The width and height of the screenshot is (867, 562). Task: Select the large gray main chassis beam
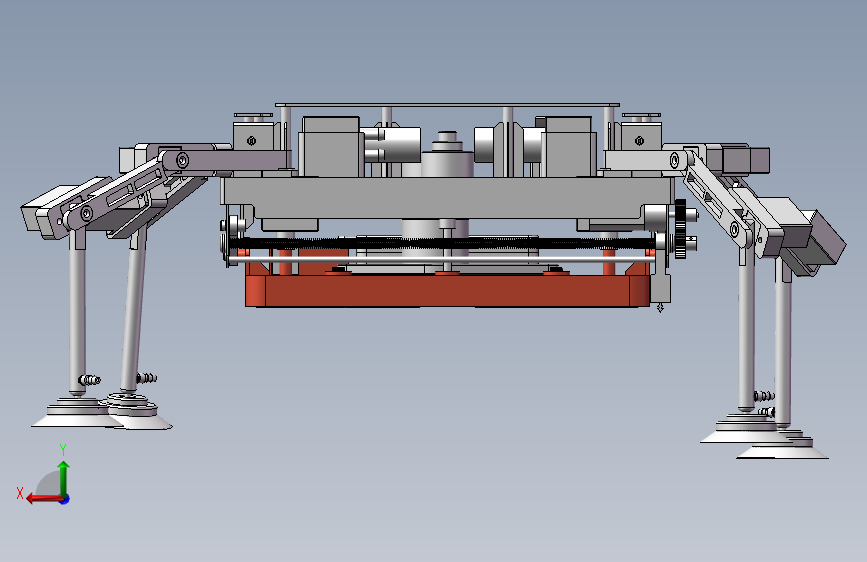448,197
